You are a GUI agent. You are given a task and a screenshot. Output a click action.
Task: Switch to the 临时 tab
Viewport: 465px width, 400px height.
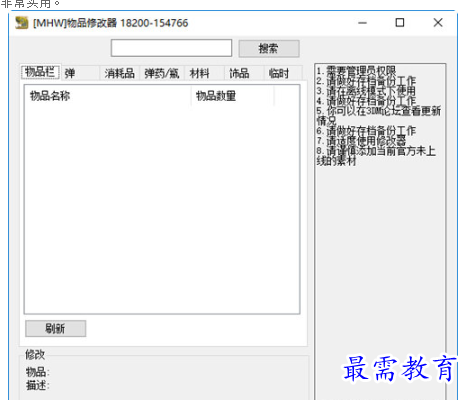(x=283, y=73)
